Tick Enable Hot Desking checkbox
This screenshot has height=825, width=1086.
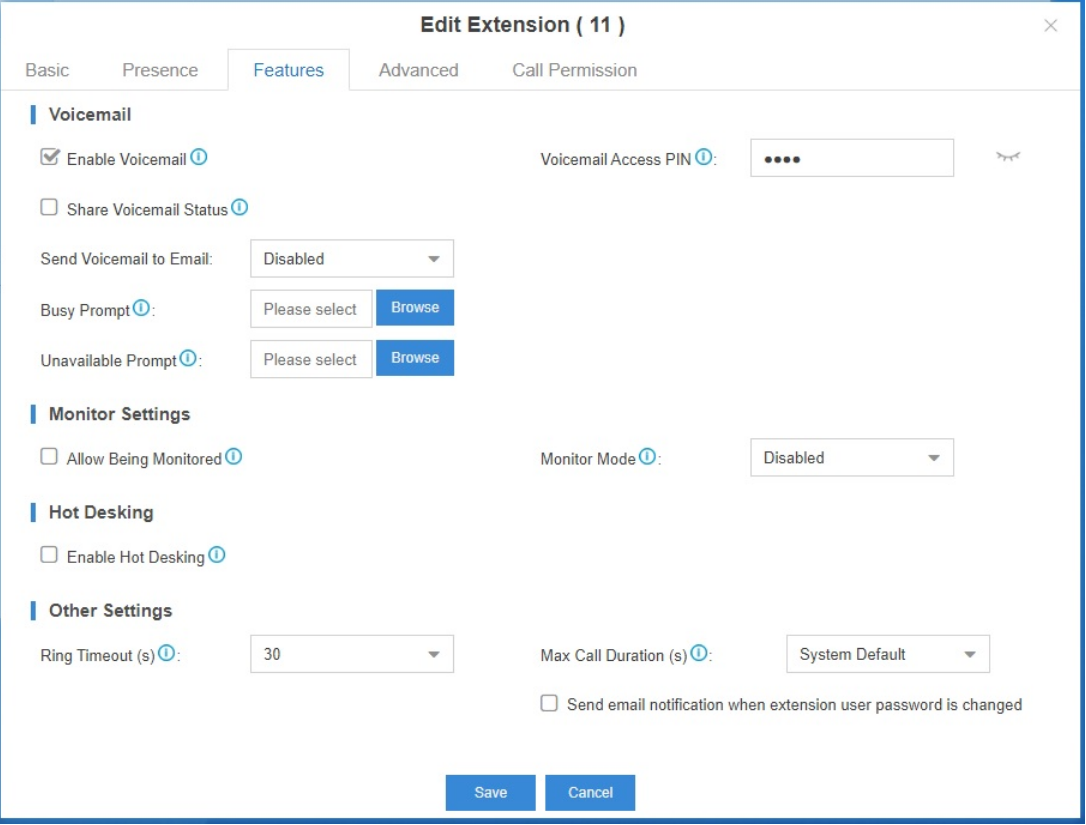(x=49, y=555)
